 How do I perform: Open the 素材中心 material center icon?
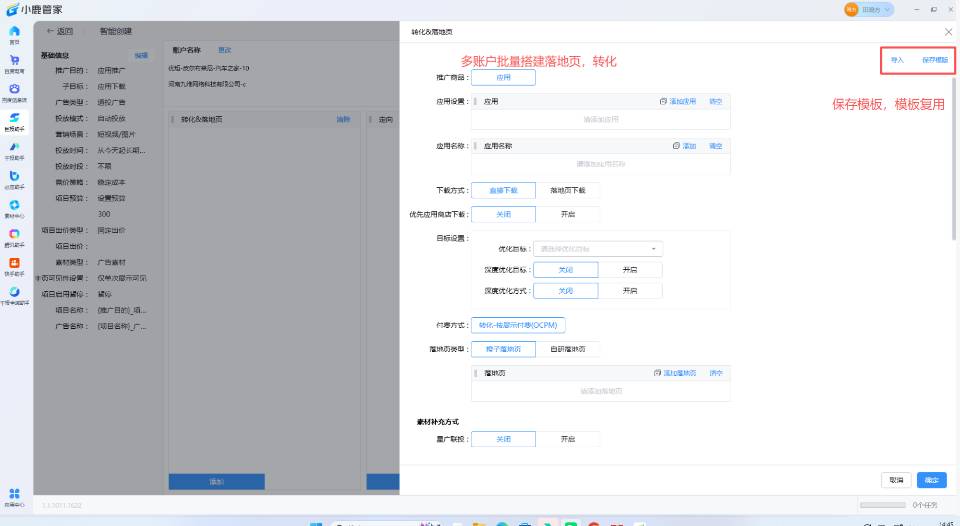(14, 205)
